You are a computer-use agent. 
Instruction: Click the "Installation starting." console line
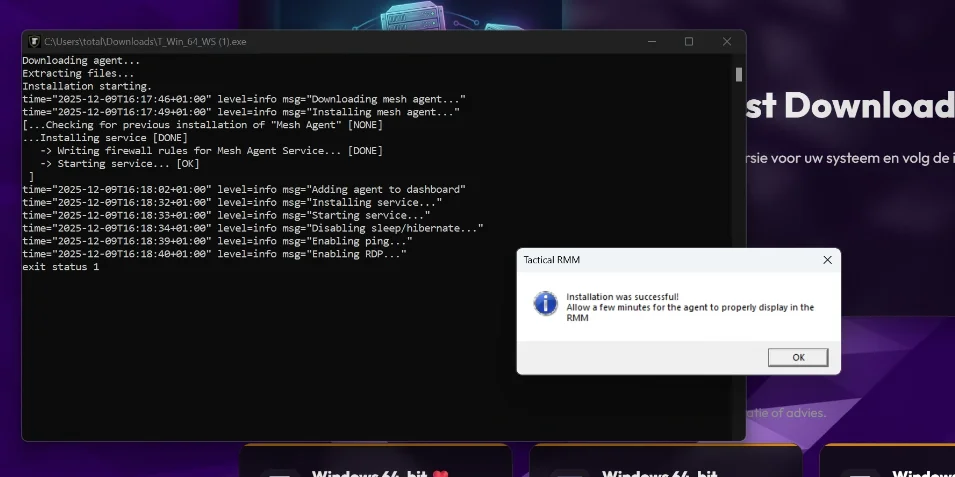[x=87, y=87]
